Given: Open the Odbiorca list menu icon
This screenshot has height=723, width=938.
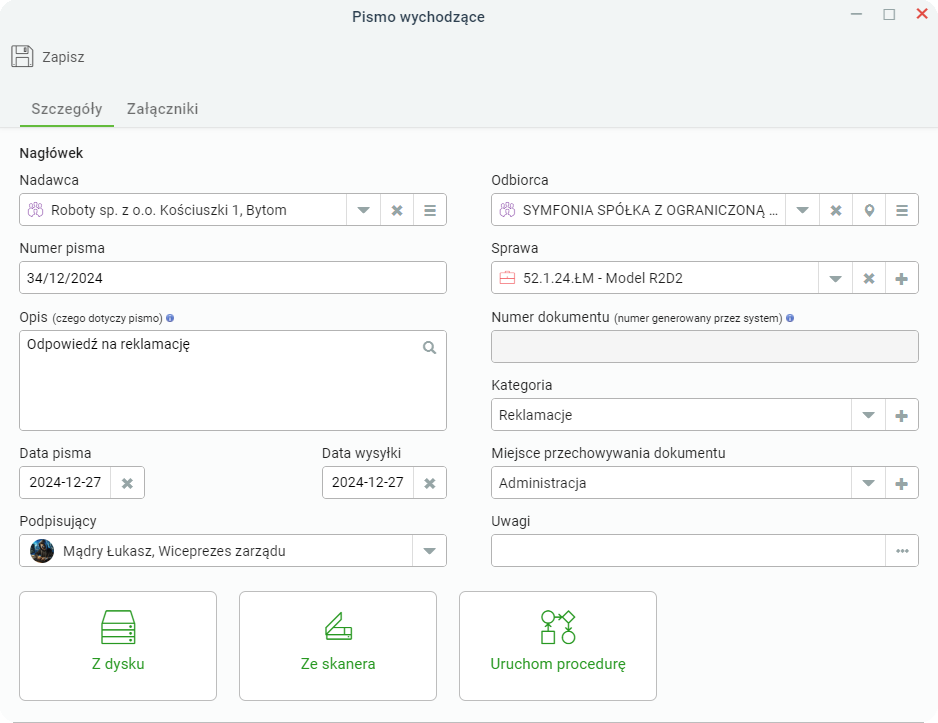Looking at the screenshot, I should coord(902,210).
